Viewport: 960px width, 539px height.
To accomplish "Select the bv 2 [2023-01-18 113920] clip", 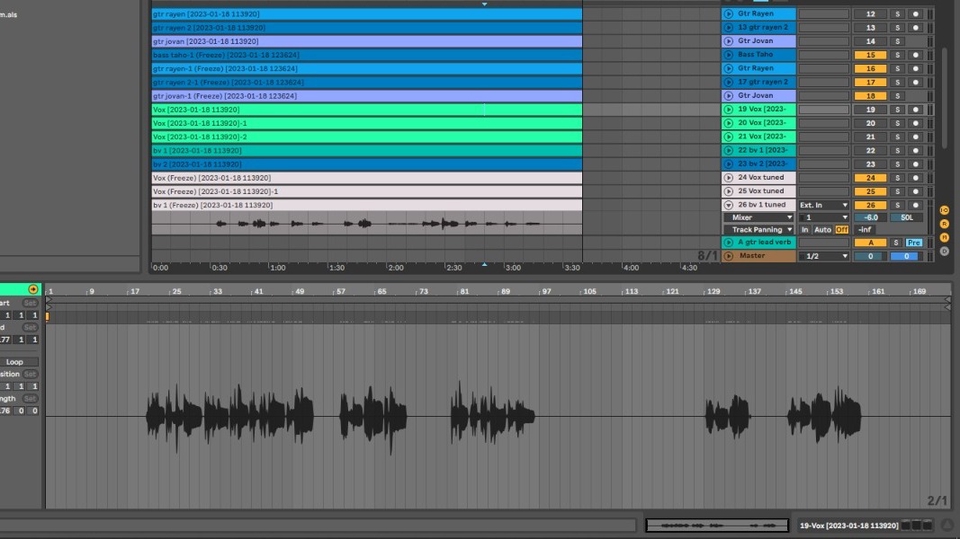I will tap(367, 164).
